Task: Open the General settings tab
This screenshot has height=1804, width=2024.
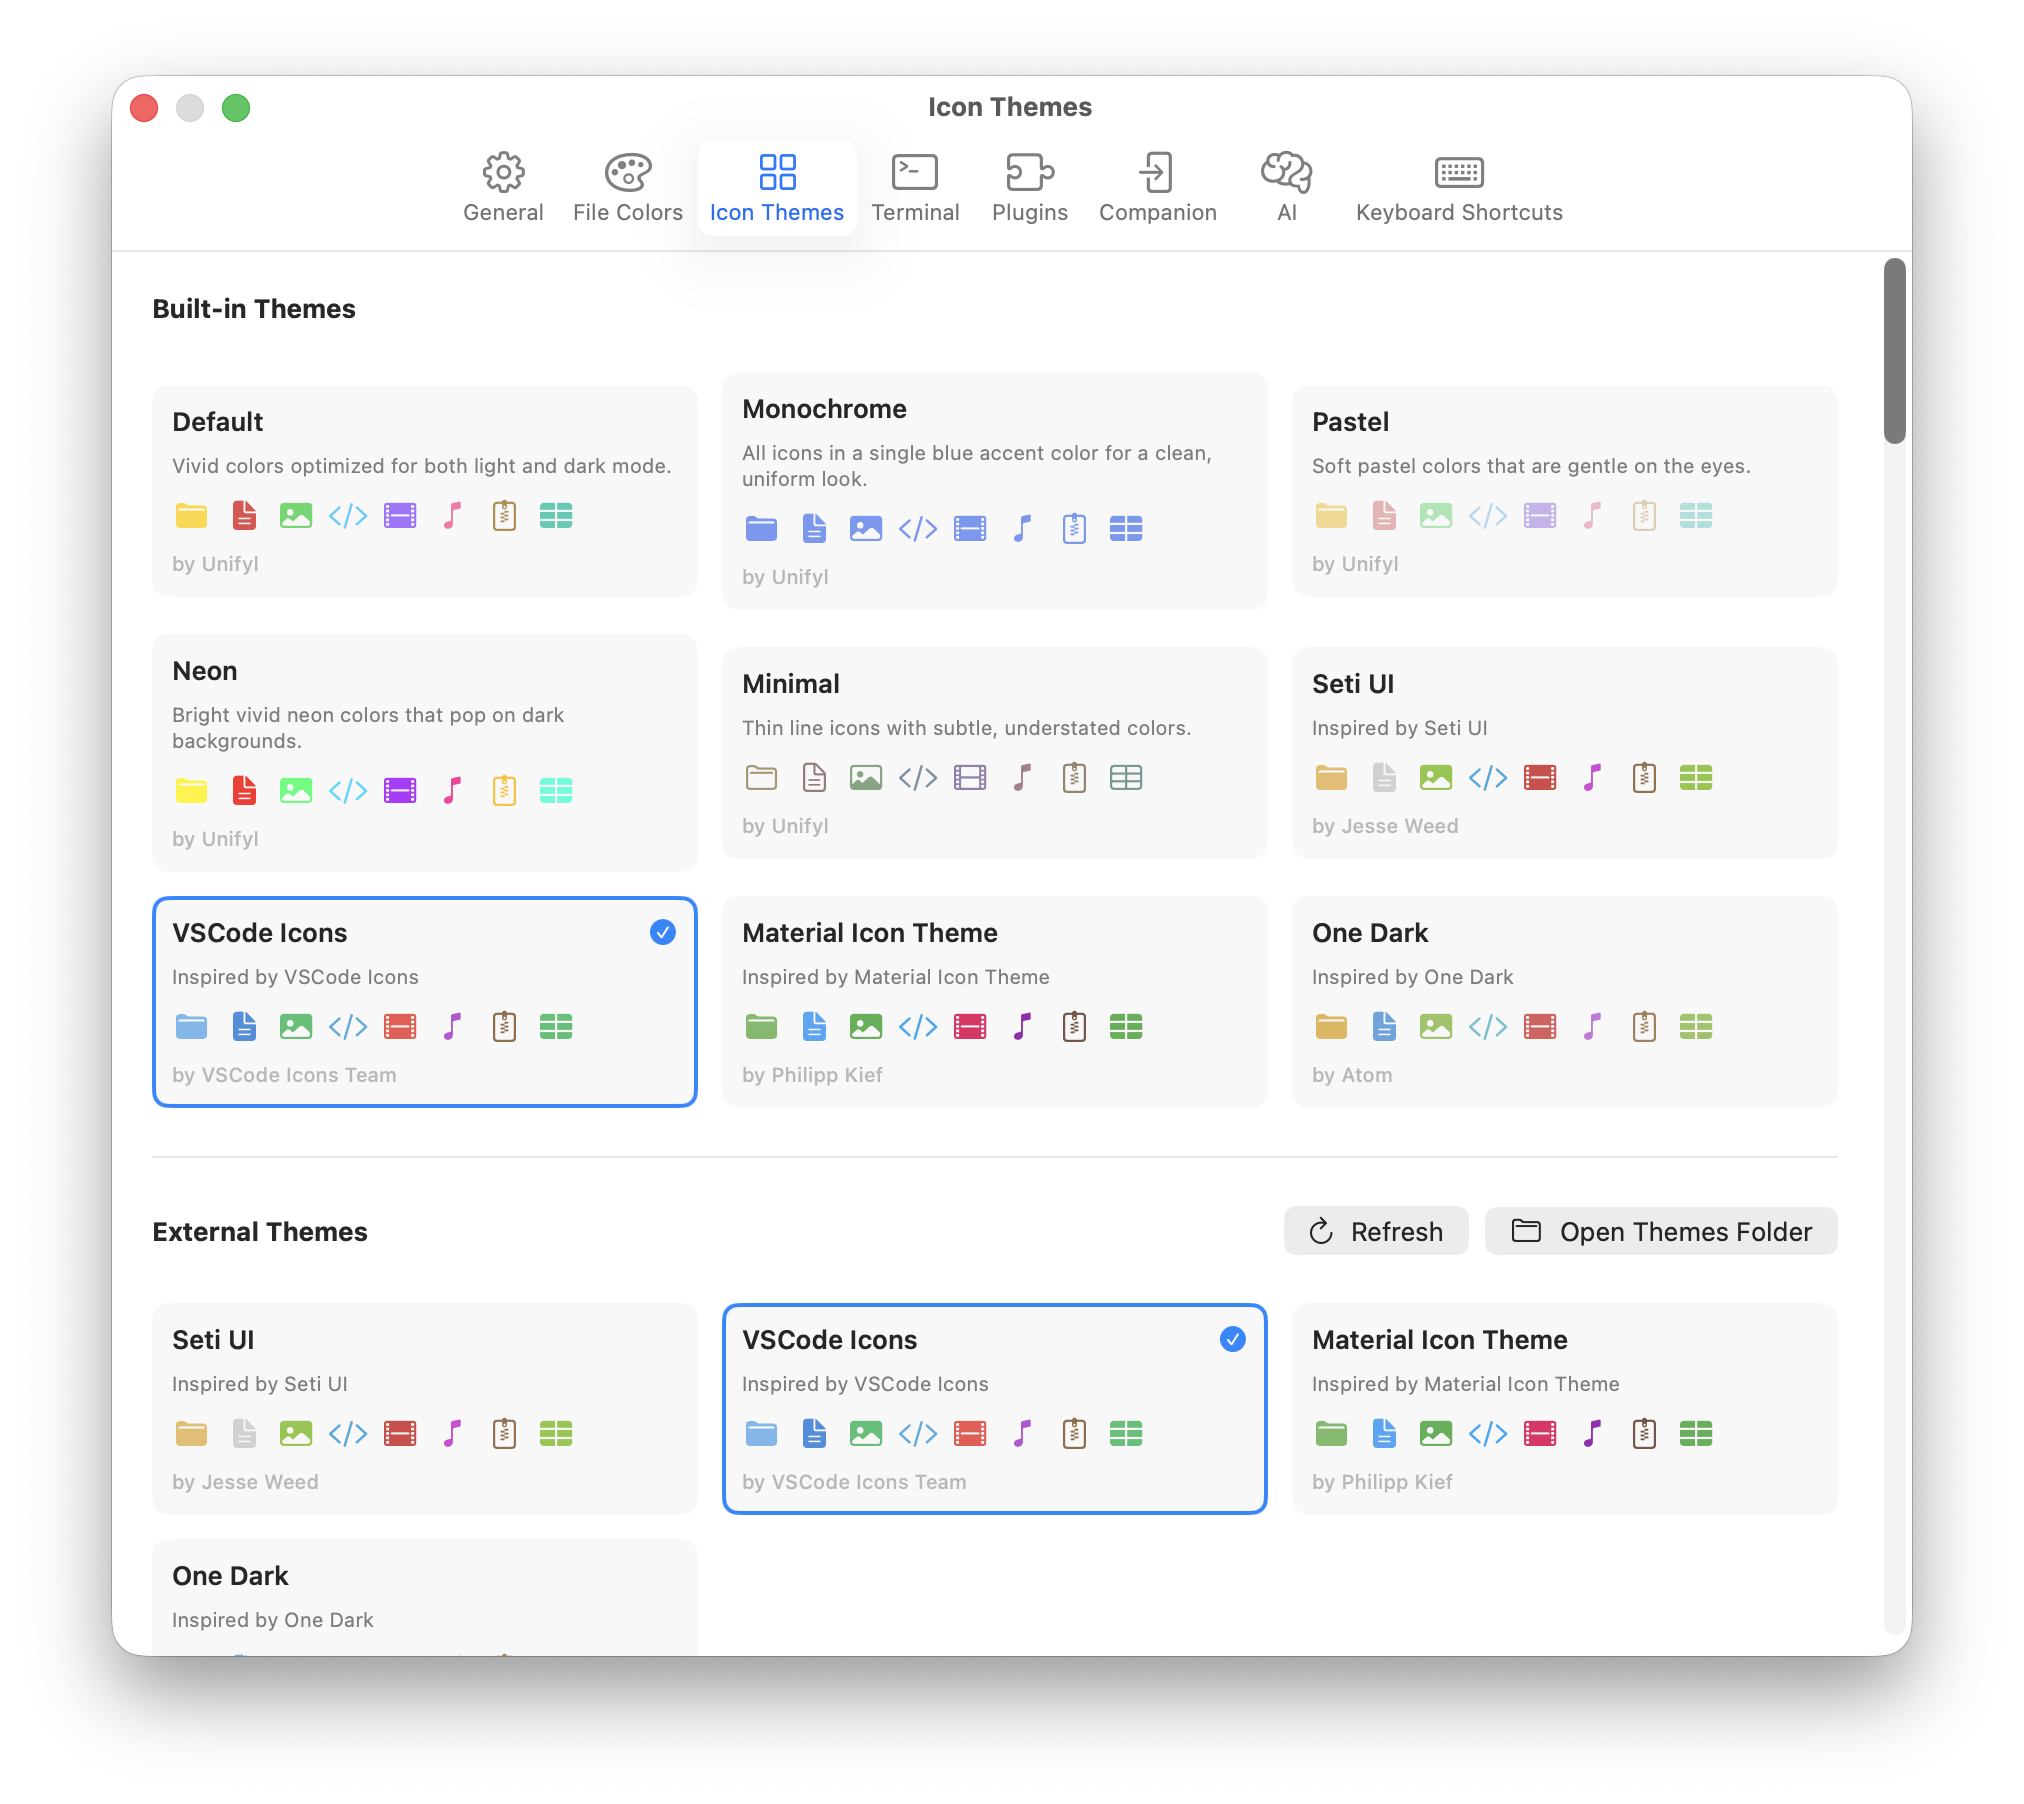Action: tap(503, 188)
